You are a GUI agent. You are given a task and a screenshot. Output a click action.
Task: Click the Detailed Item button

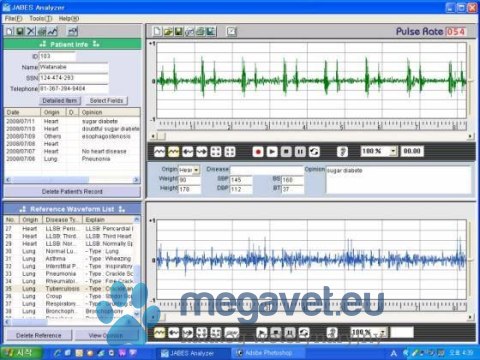pos(60,101)
